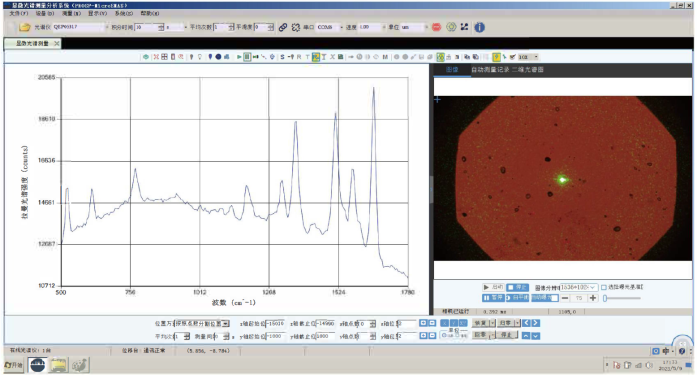Open the 10% zoom dropdown in the spectrum toolbar
This screenshot has width=698, height=375.
tap(536, 57)
